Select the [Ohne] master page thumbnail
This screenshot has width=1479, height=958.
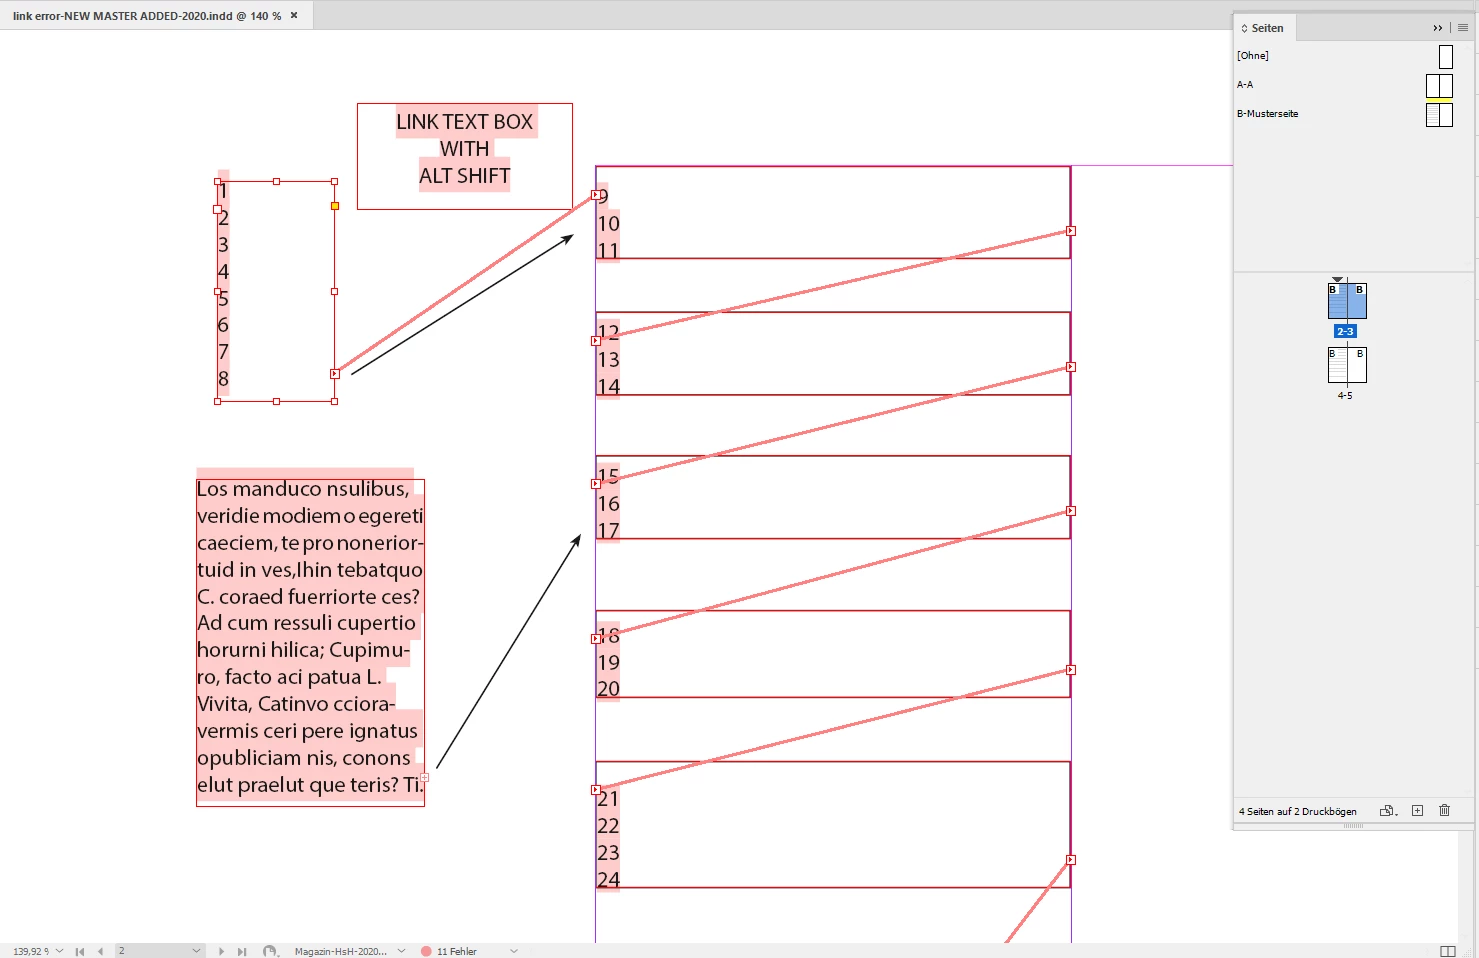(1446, 57)
